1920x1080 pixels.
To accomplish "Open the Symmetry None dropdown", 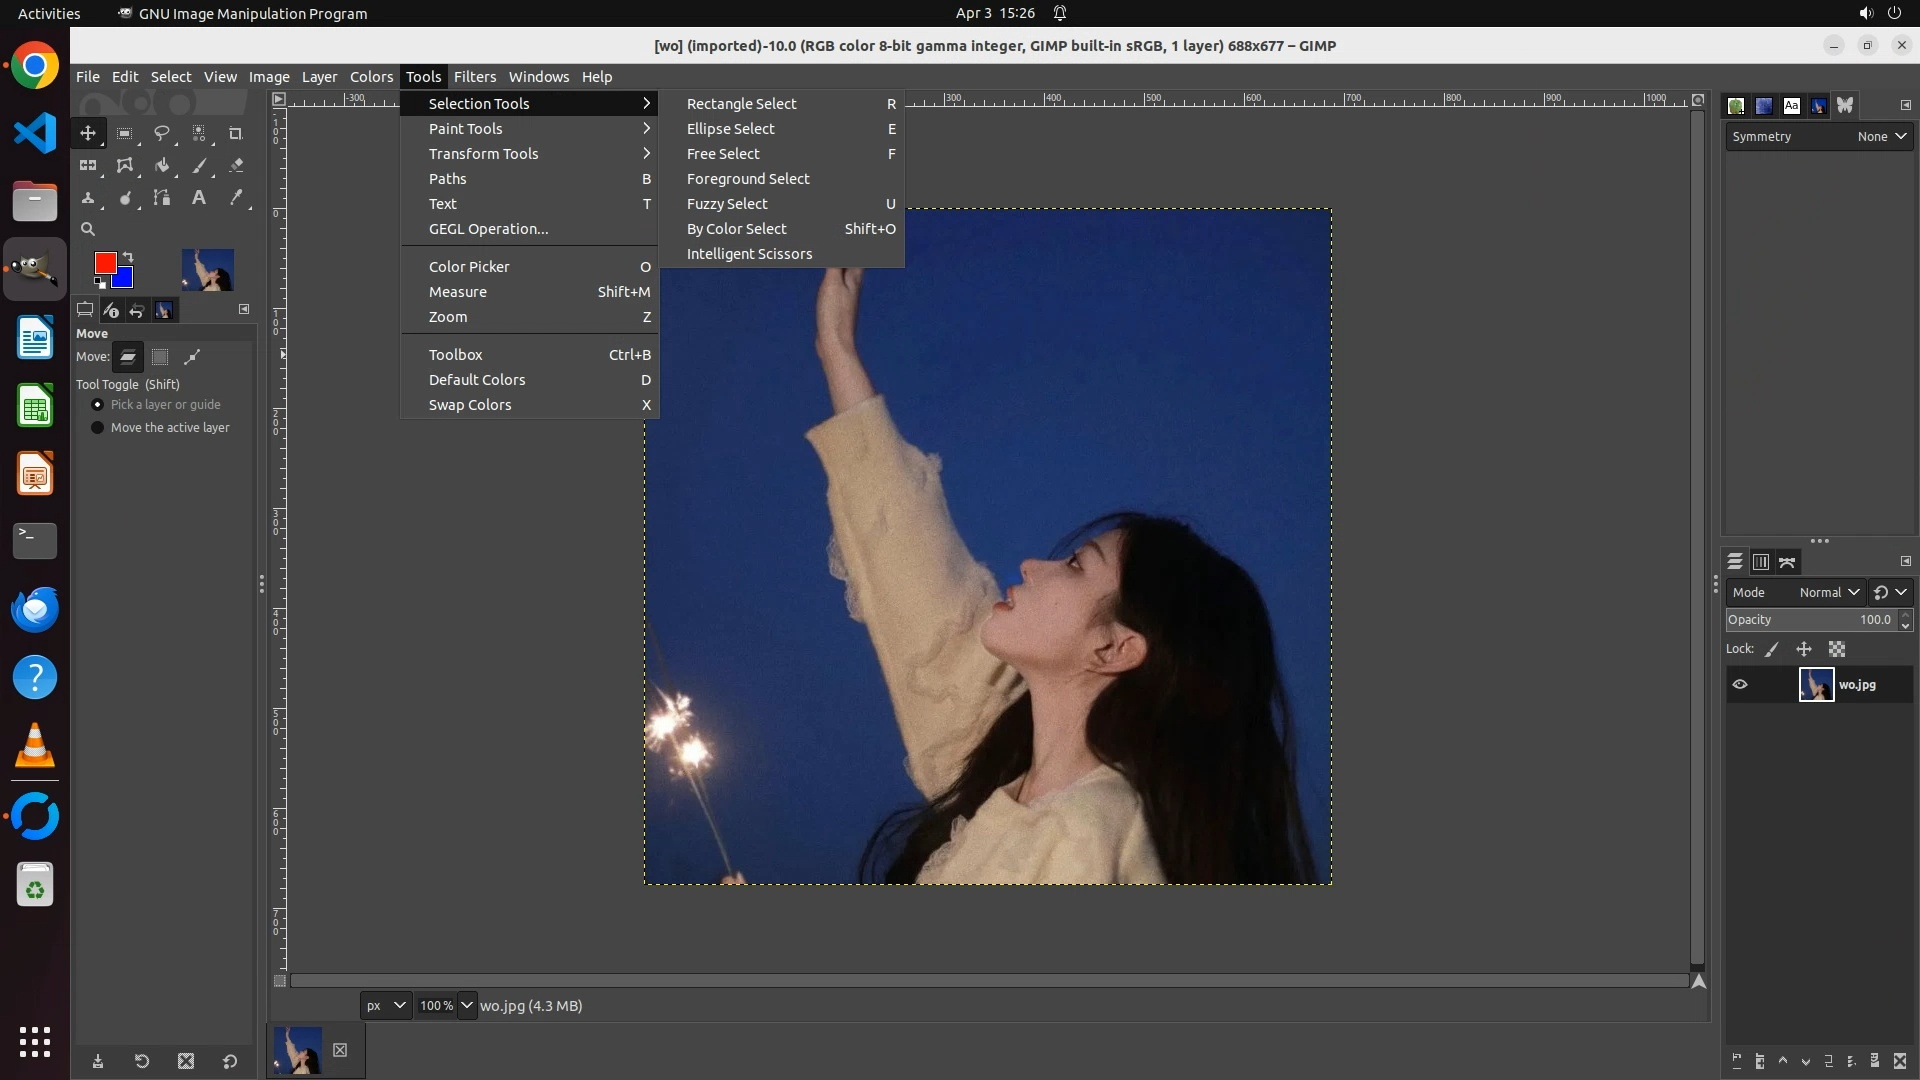I will [x=1881, y=137].
